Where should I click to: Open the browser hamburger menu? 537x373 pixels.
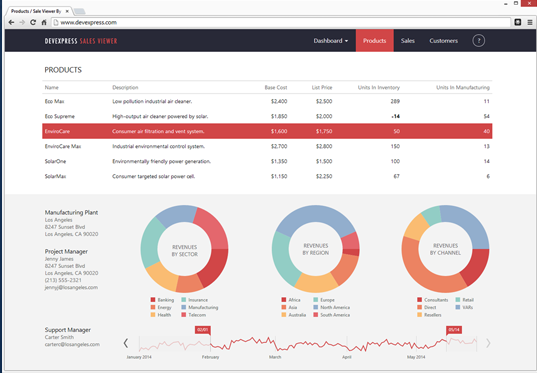pos(529,22)
